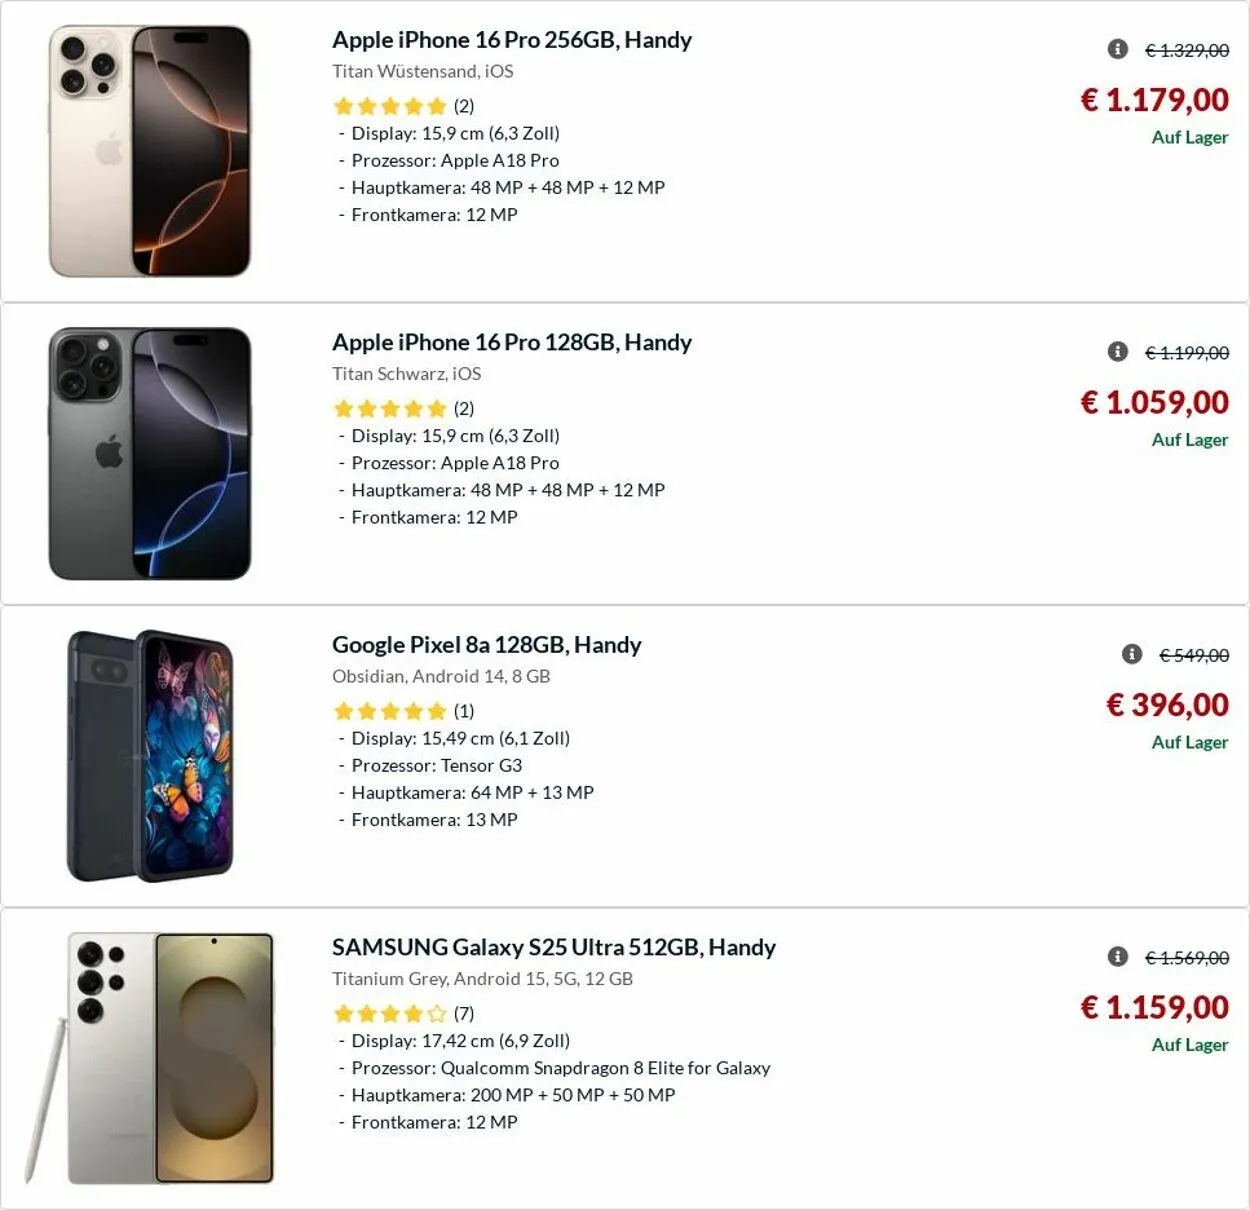Image resolution: width=1250 pixels, height=1210 pixels.
Task: Open star rating of Google Pixel 8a
Action: [390, 711]
